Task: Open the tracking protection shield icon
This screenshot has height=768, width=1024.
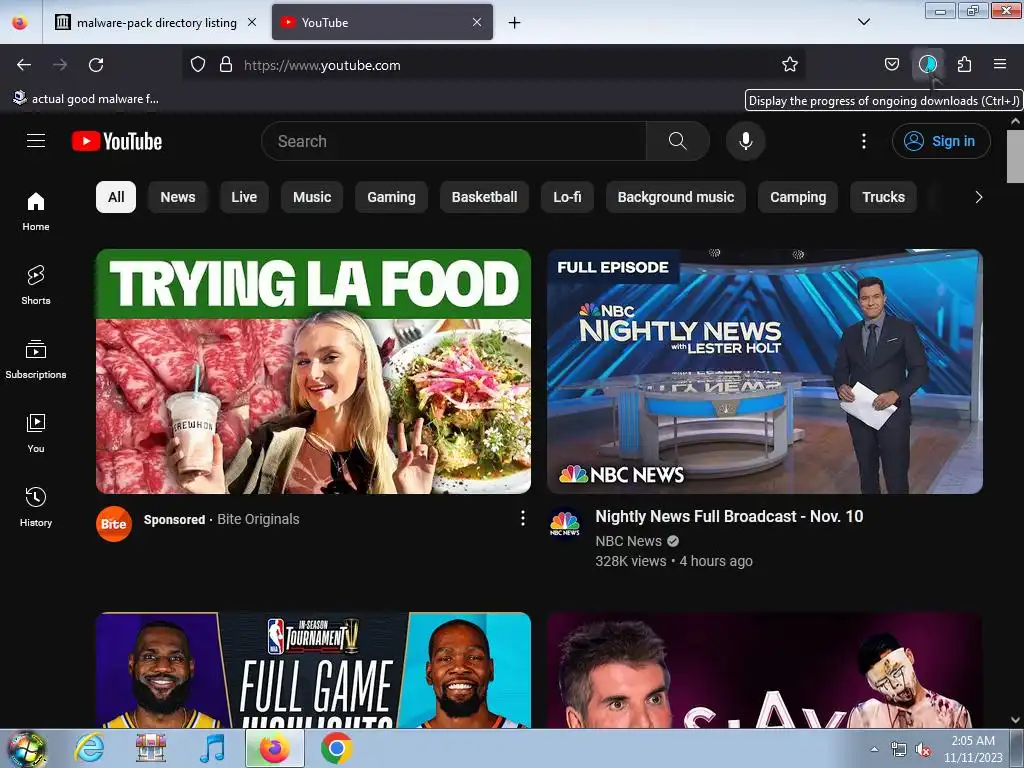Action: pos(198,65)
